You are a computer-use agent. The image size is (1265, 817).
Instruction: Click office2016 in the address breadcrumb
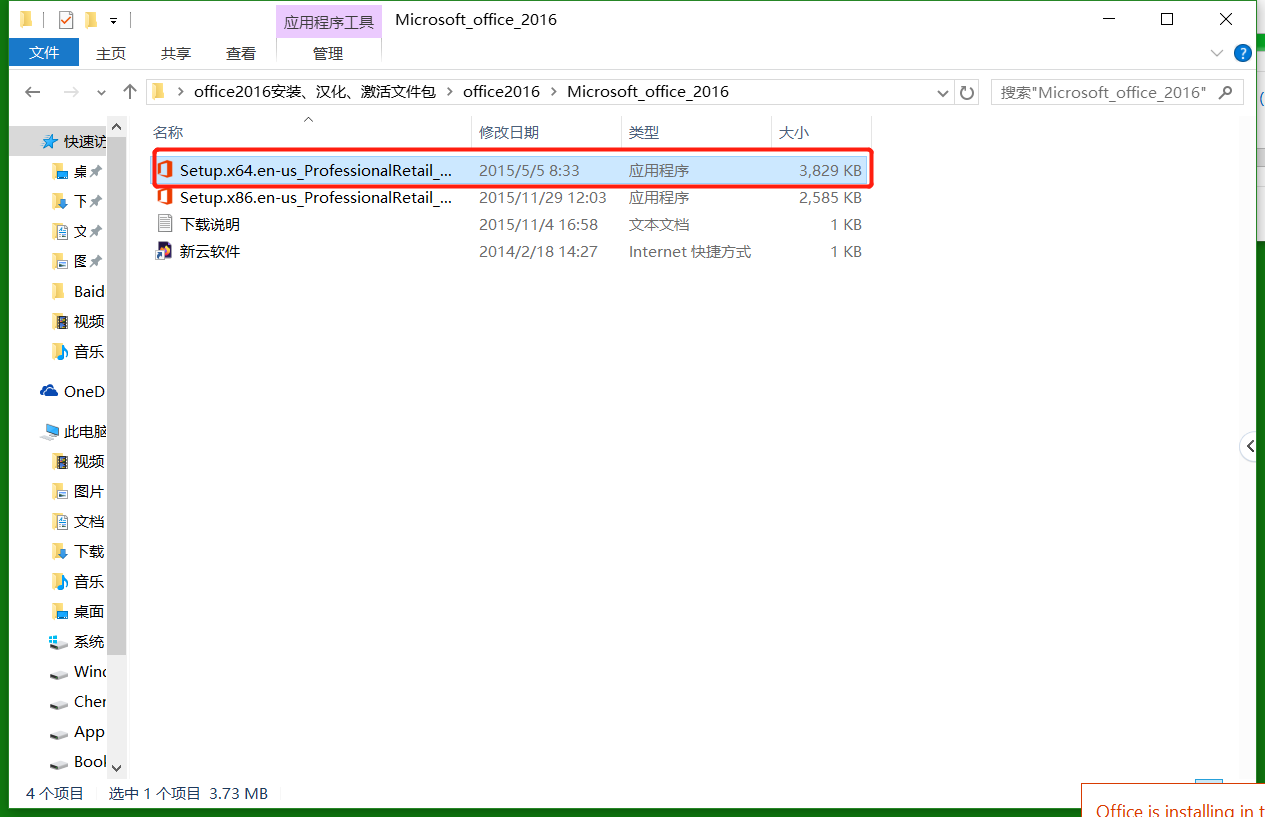(x=501, y=91)
